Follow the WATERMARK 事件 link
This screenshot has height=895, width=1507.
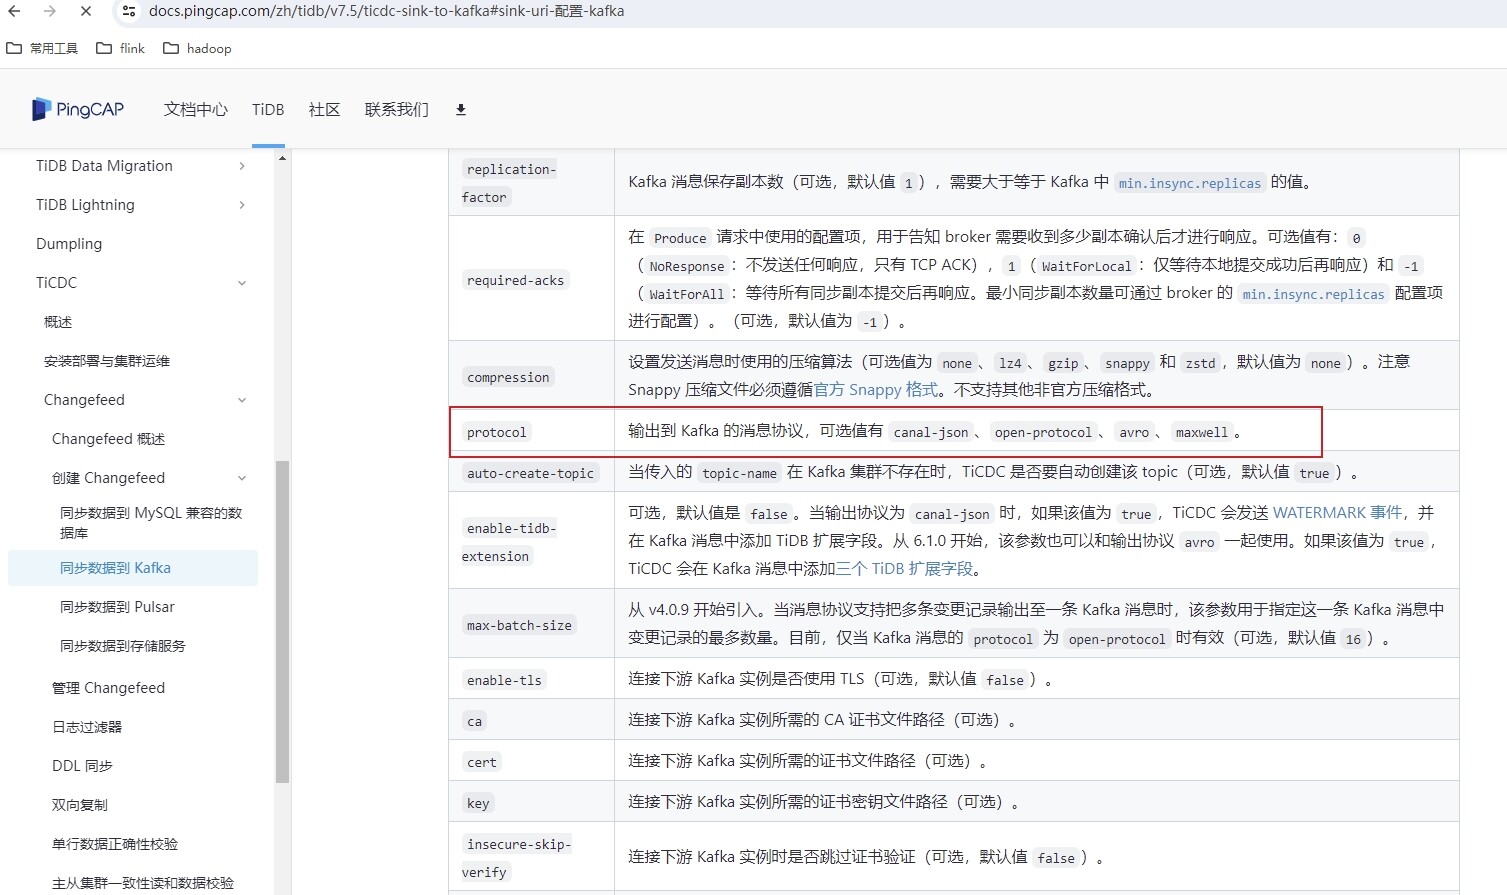(x=1337, y=513)
